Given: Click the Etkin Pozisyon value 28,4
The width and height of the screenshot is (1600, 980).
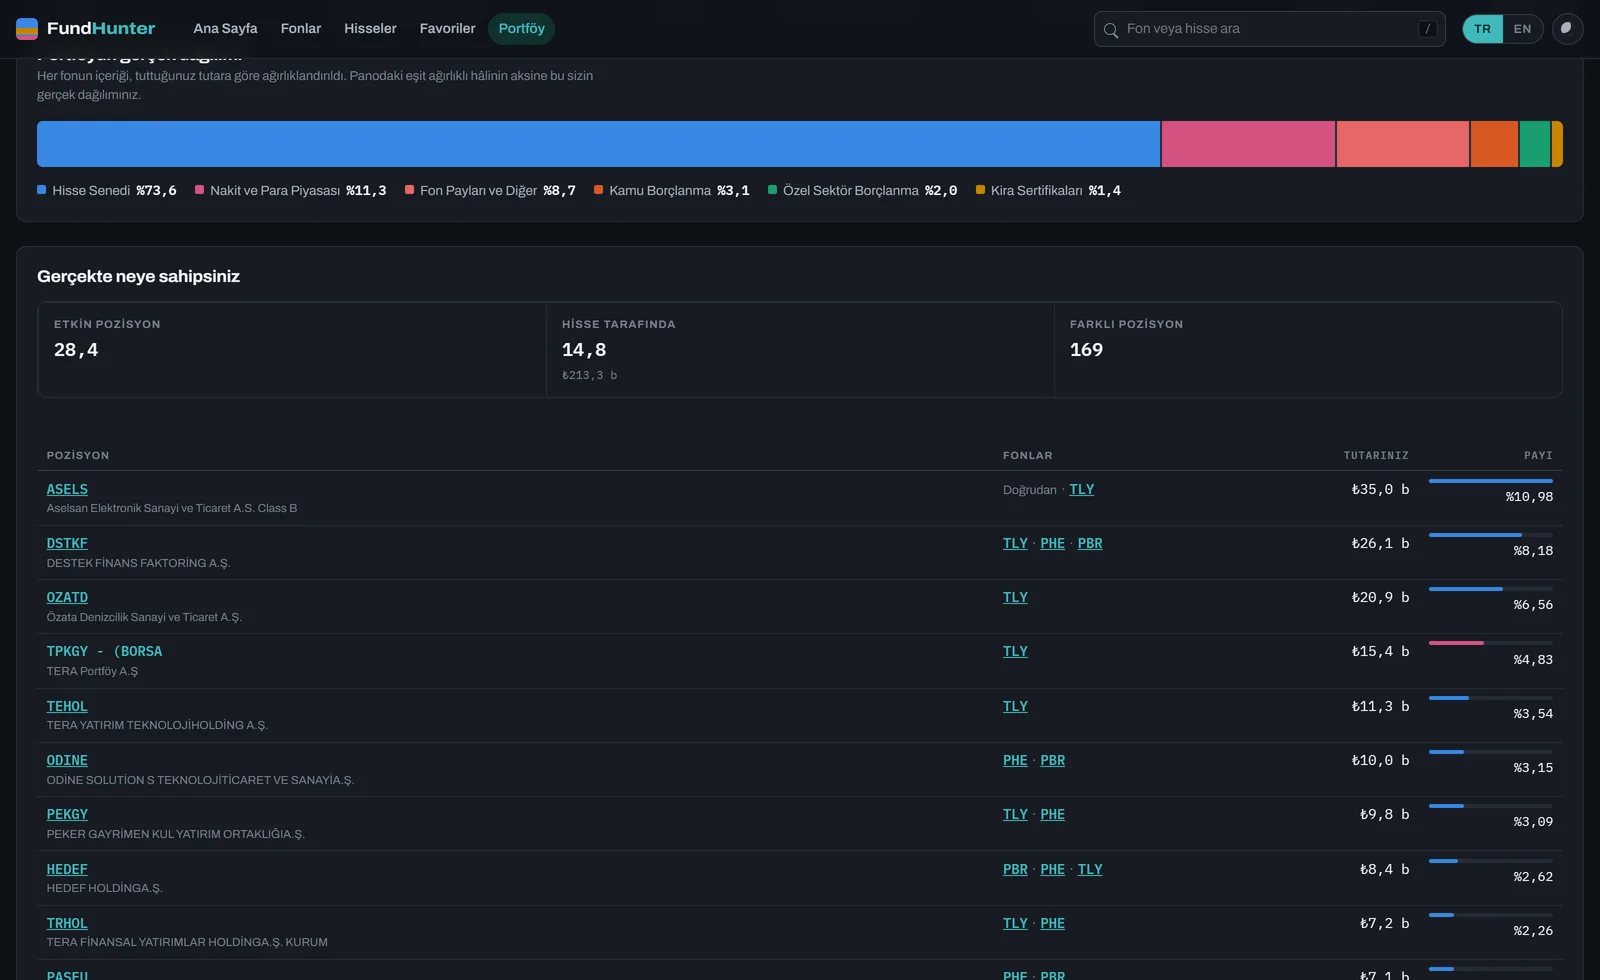Looking at the screenshot, I should tap(76, 350).
